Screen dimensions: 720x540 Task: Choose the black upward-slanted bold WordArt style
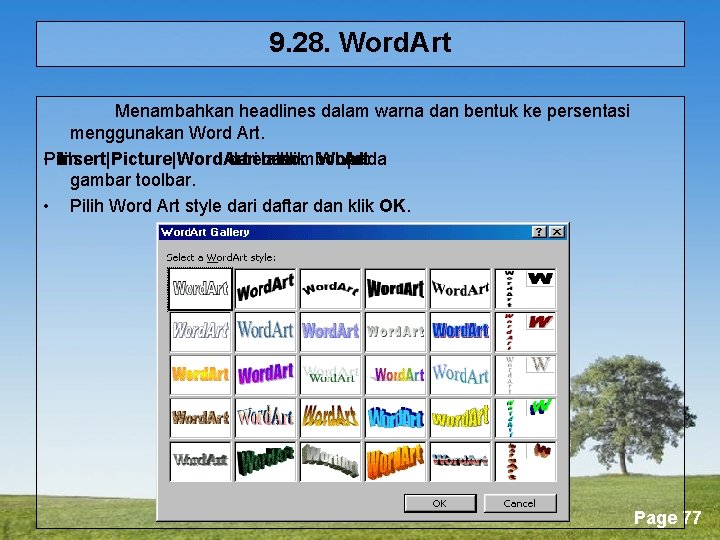[265, 289]
